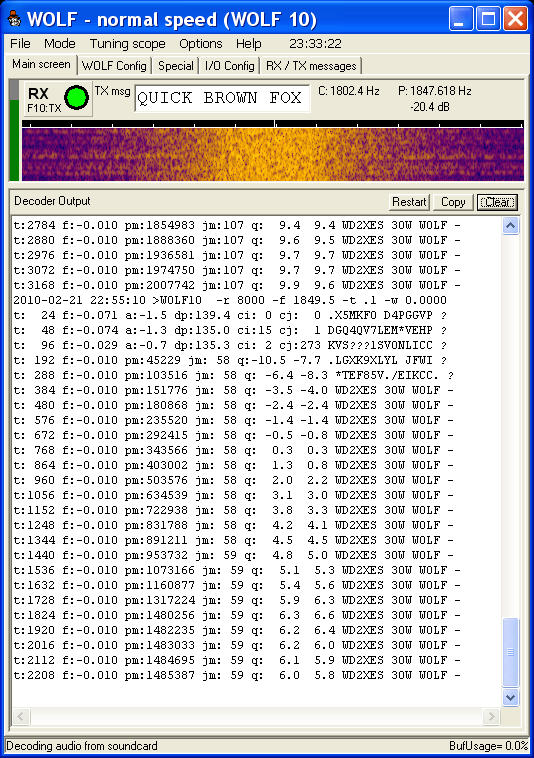Click the tuning scope waterfall display
Image resolution: width=534 pixels, height=758 pixels.
pos(273,154)
